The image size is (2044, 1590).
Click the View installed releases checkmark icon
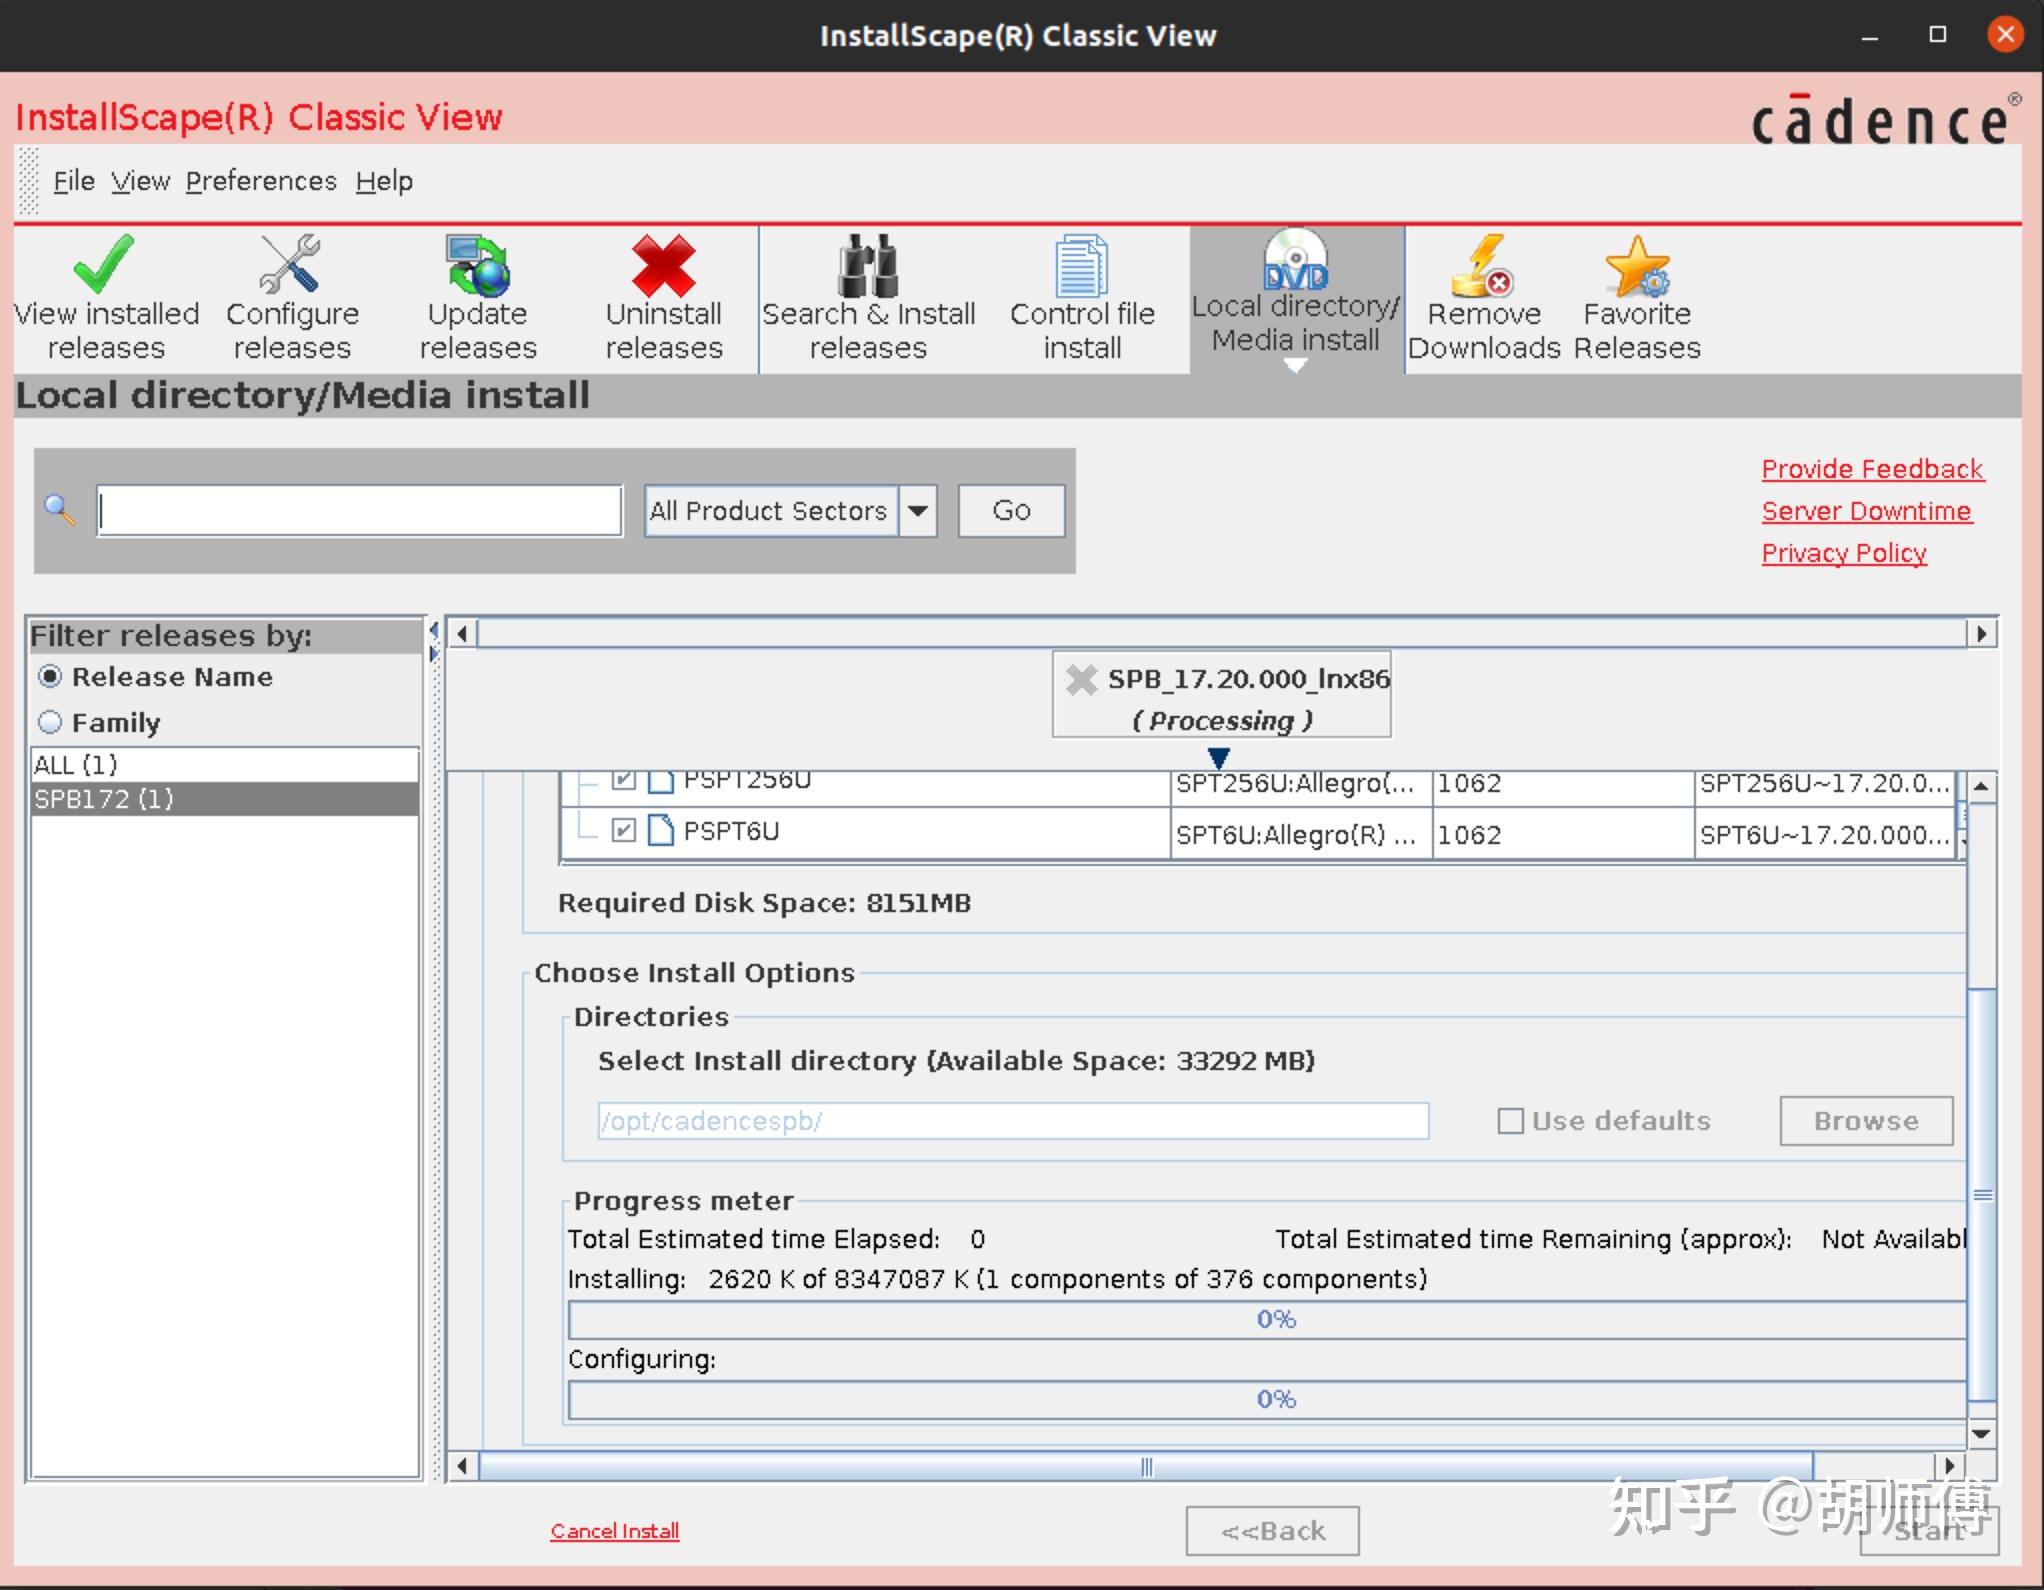[x=104, y=265]
